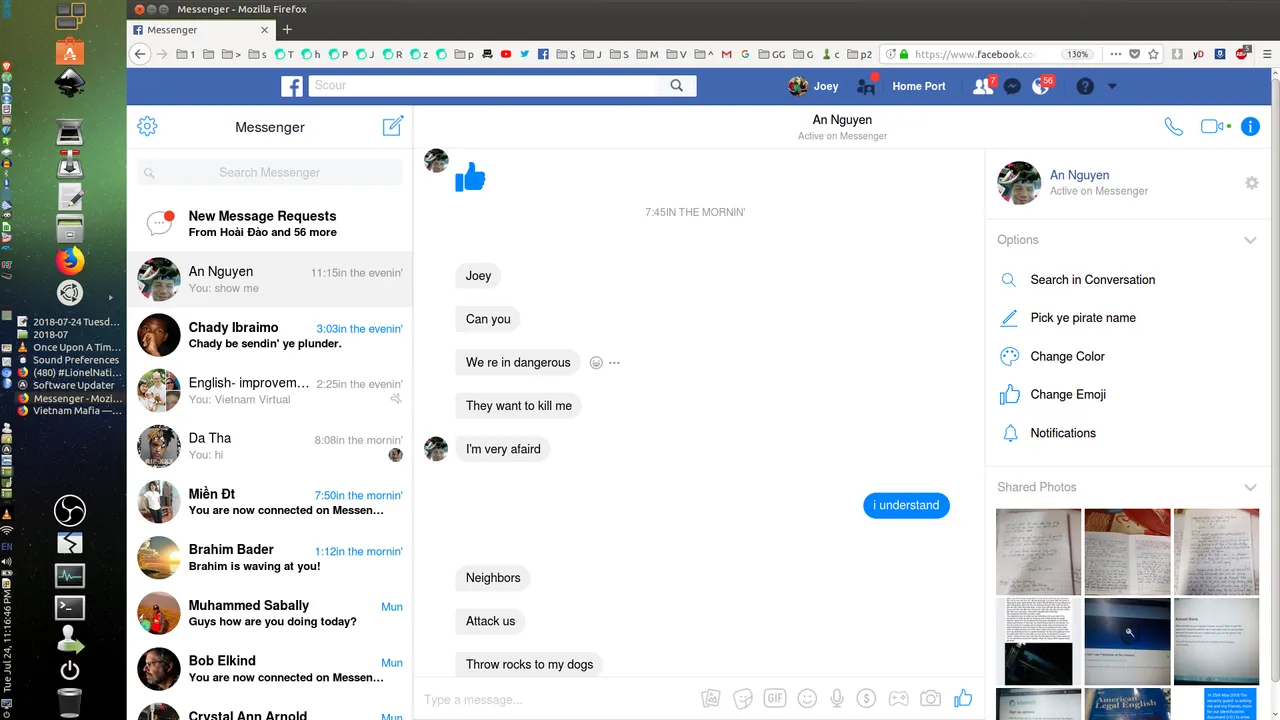This screenshot has width=1280, height=720.
Task: Open the emoji picker in the composer
Action: [807, 699]
